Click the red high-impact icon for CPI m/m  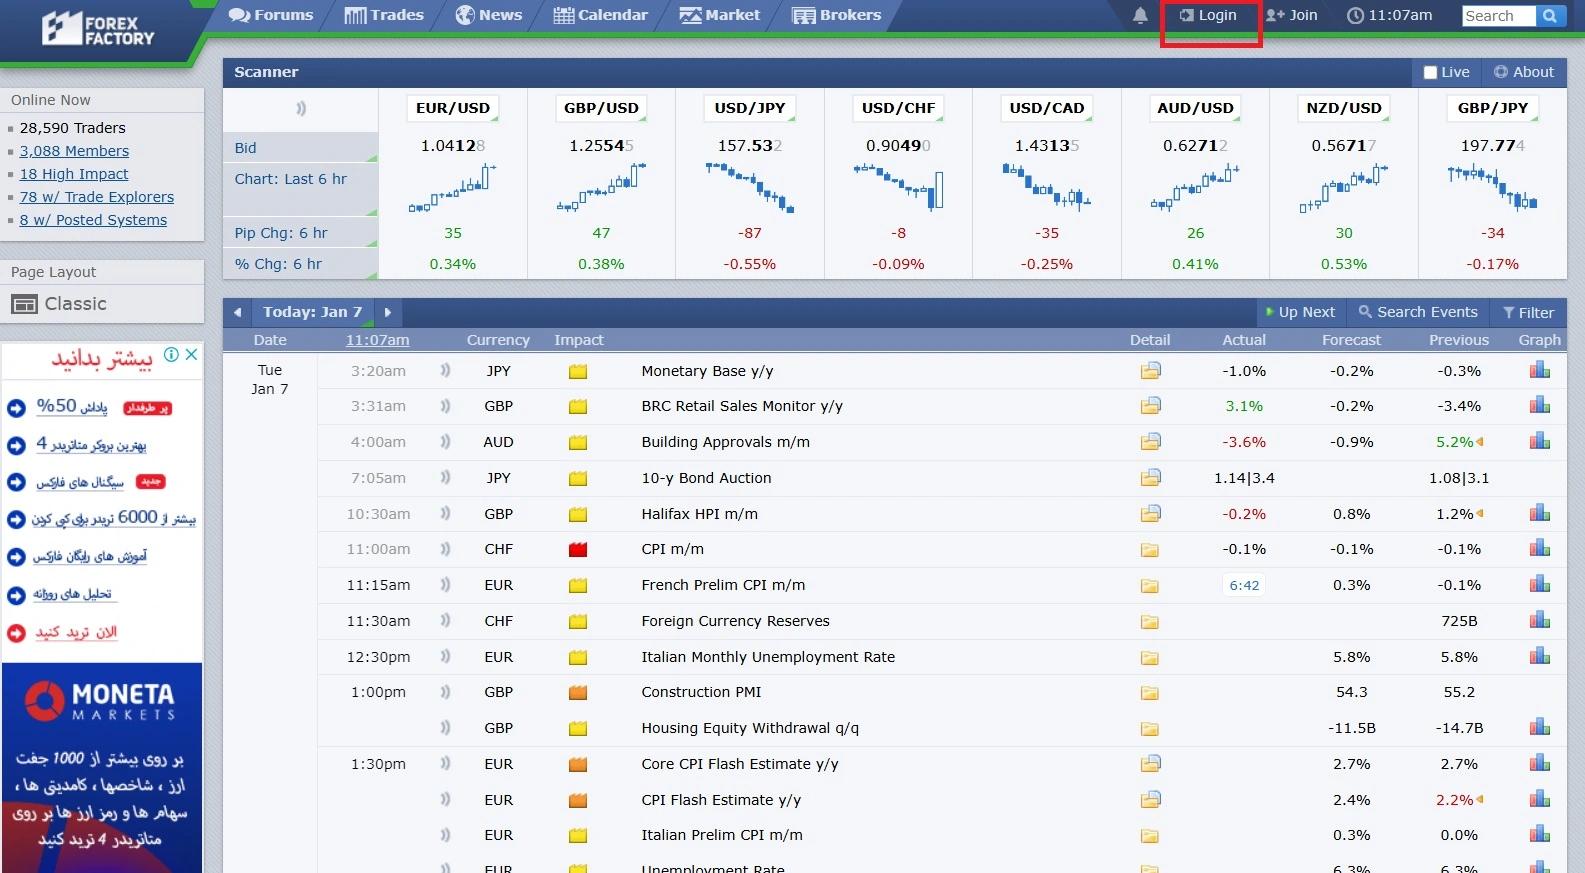[578, 550]
